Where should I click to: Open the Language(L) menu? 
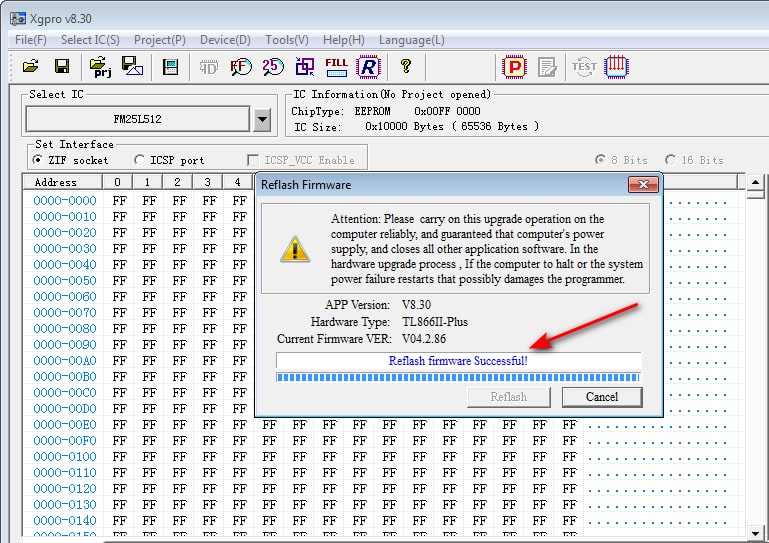[411, 40]
